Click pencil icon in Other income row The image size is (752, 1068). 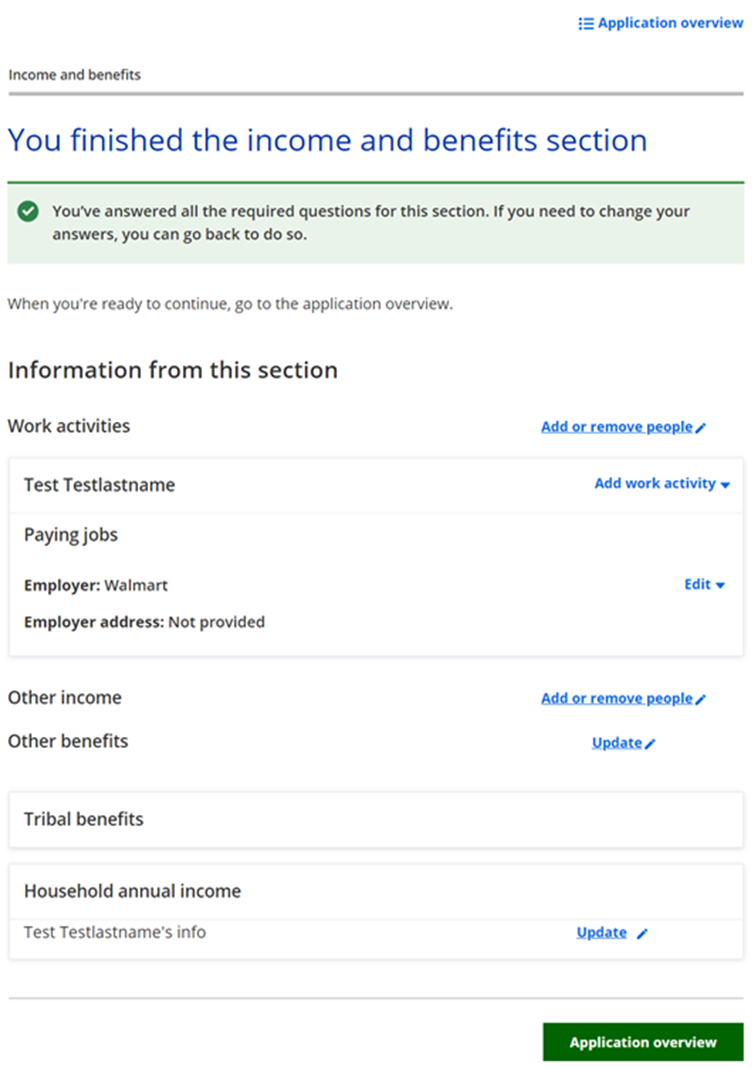(x=701, y=700)
